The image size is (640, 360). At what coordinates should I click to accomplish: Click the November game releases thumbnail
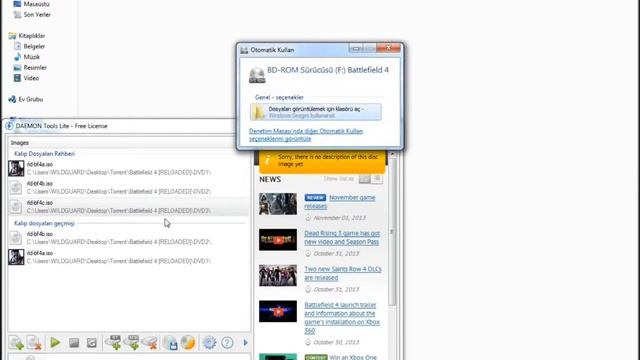[x=278, y=204]
